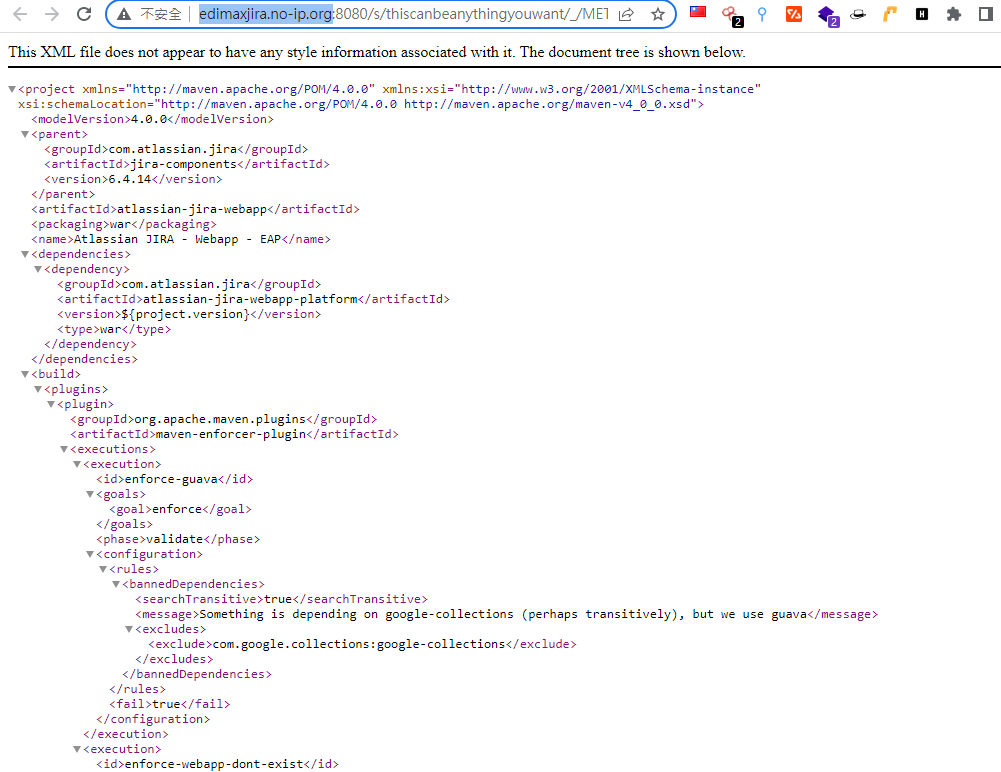
Task: Collapse the <plugin> node
Action: coord(50,404)
